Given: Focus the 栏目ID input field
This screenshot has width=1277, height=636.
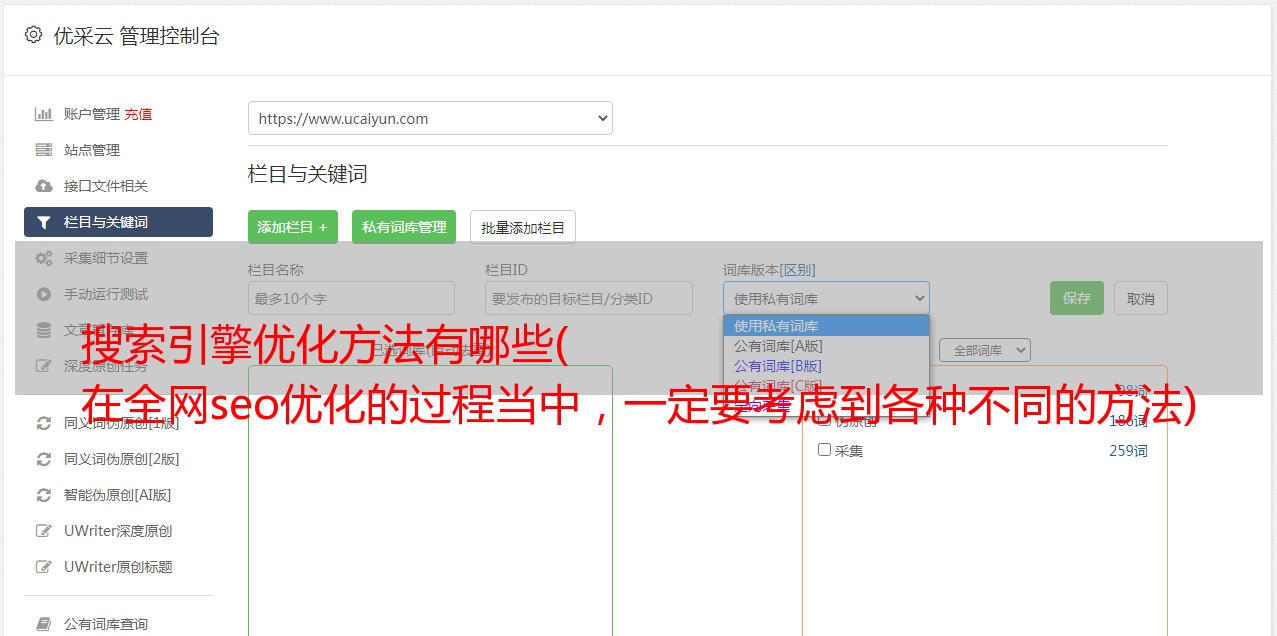Looking at the screenshot, I should [589, 298].
